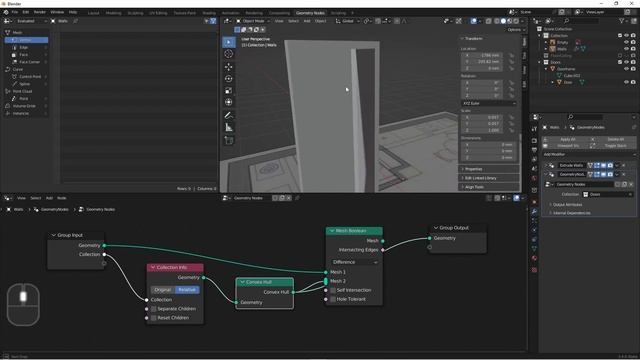This screenshot has width=640, height=360.
Task: Select the Transform tool in viewport toolbar
Action: pos(229,102)
